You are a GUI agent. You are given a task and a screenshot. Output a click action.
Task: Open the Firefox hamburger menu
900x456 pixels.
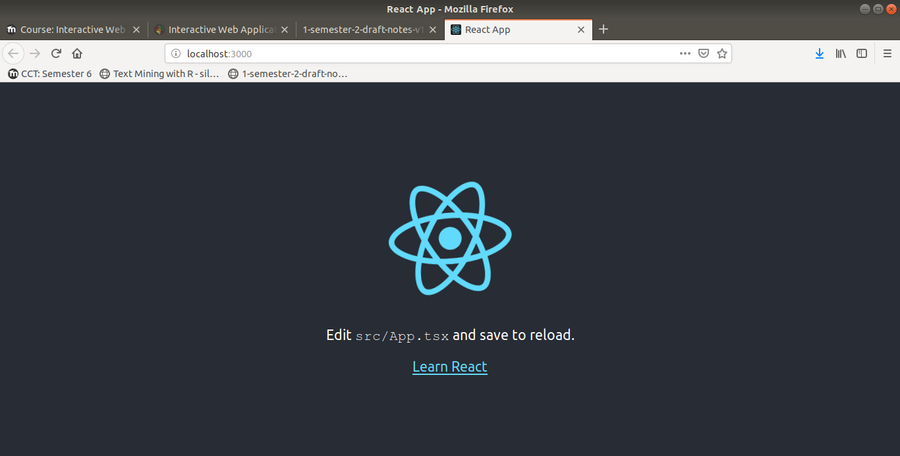pos(886,53)
